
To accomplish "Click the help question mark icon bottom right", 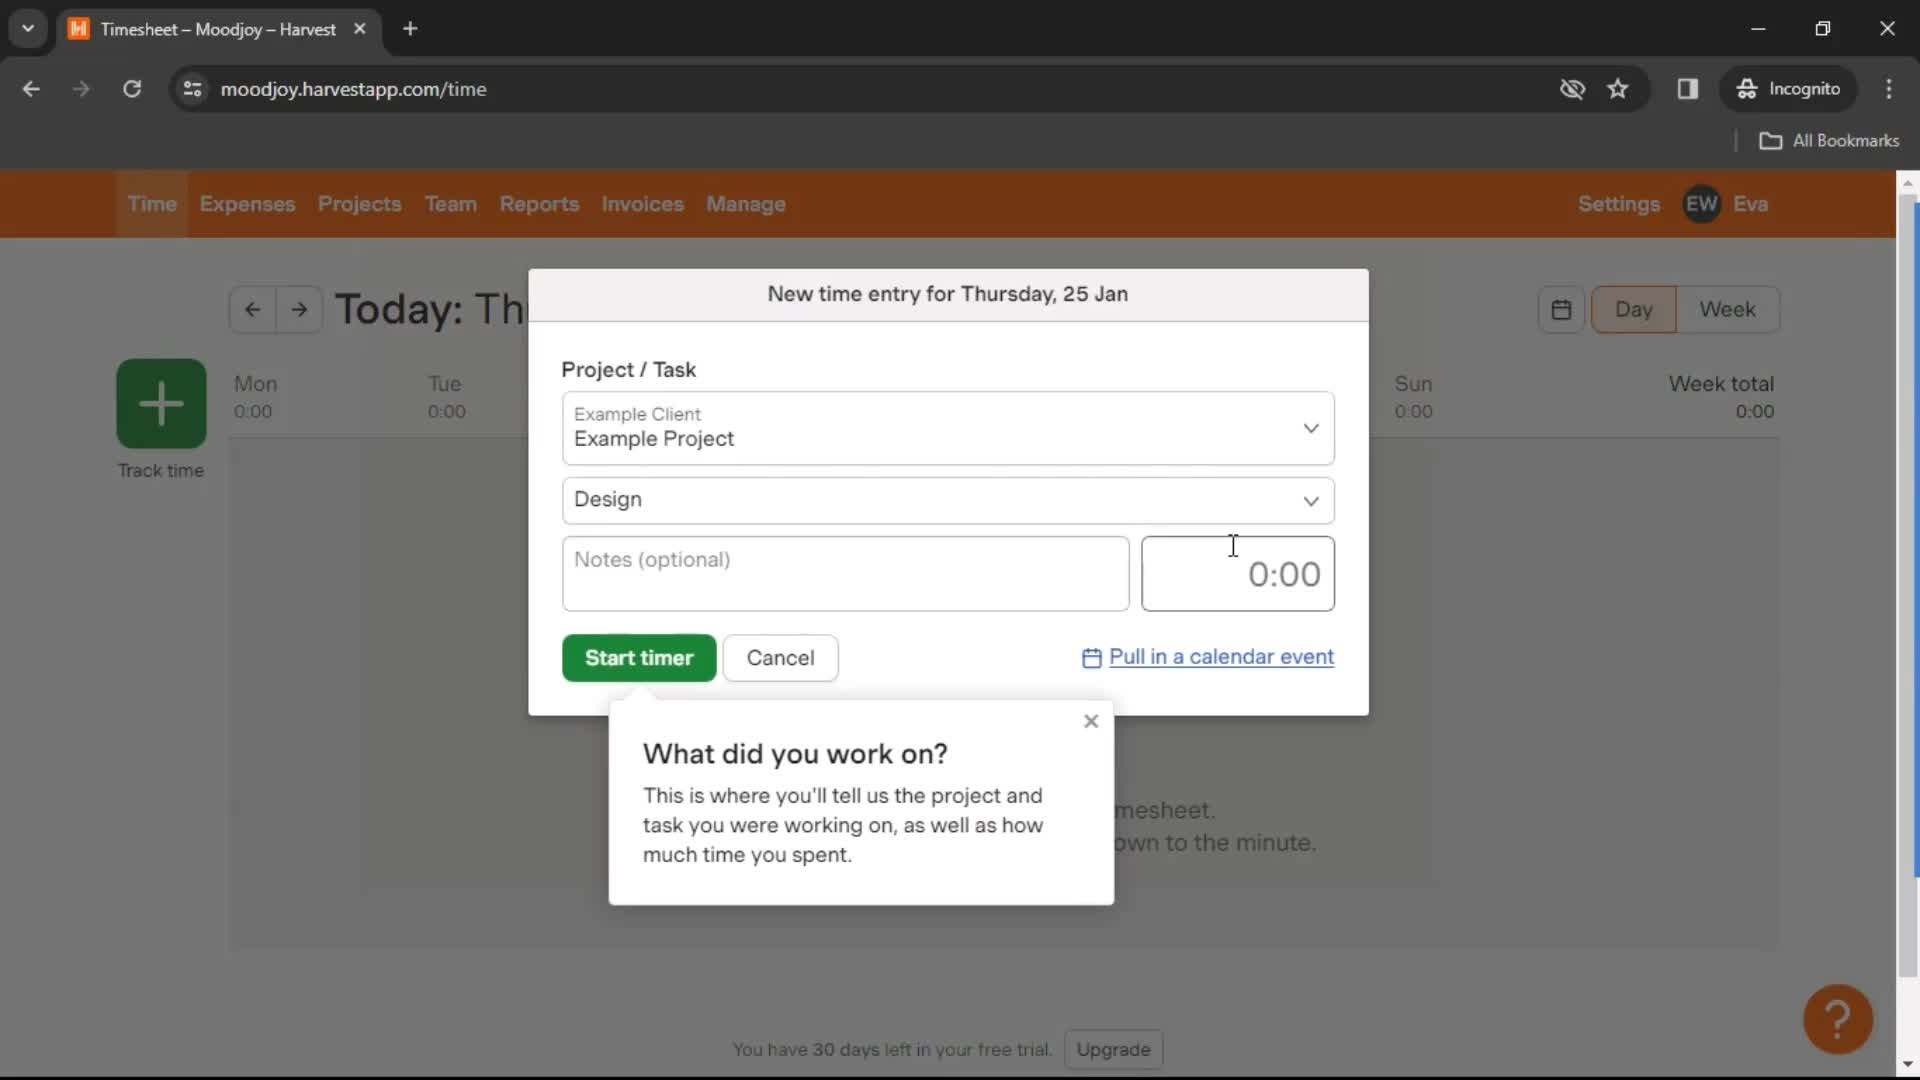I will coord(1838,1018).
